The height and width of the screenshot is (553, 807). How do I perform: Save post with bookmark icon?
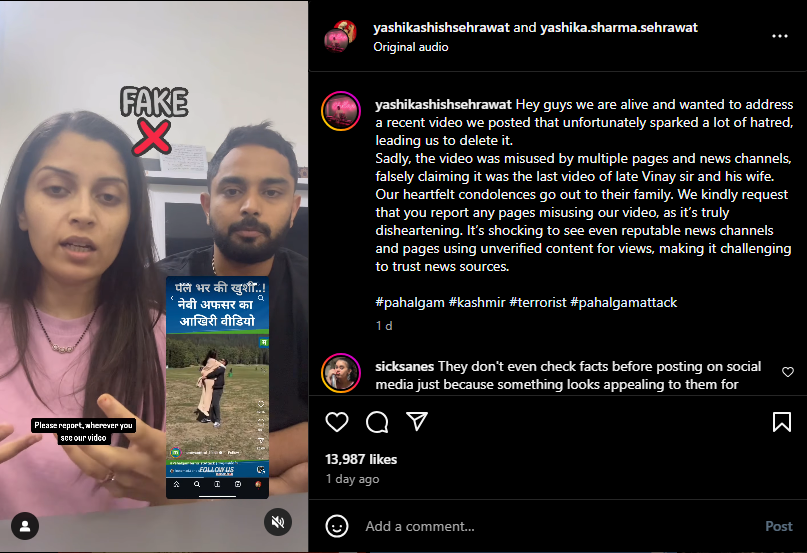pyautogui.click(x=781, y=422)
